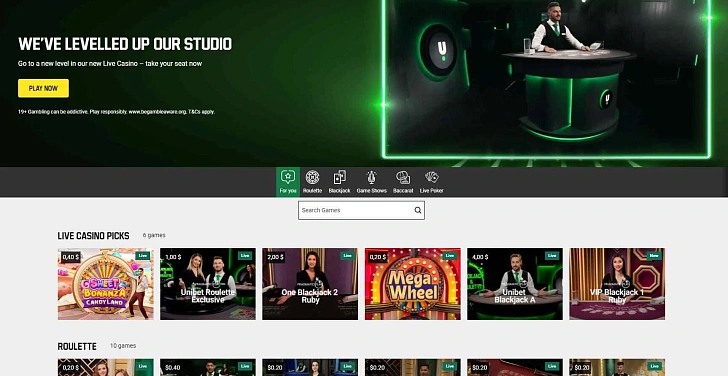Click the yellow Play Now button
The width and height of the screenshot is (728, 376).
[43, 88]
